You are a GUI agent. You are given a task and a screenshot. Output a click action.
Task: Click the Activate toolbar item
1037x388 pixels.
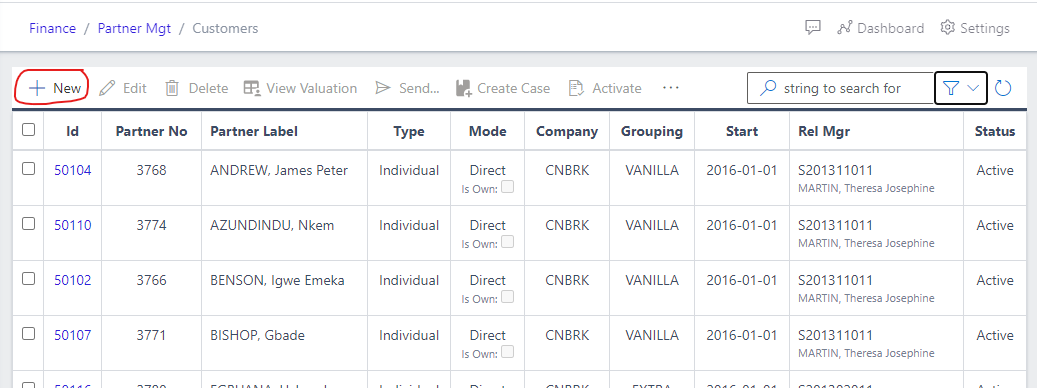point(605,89)
